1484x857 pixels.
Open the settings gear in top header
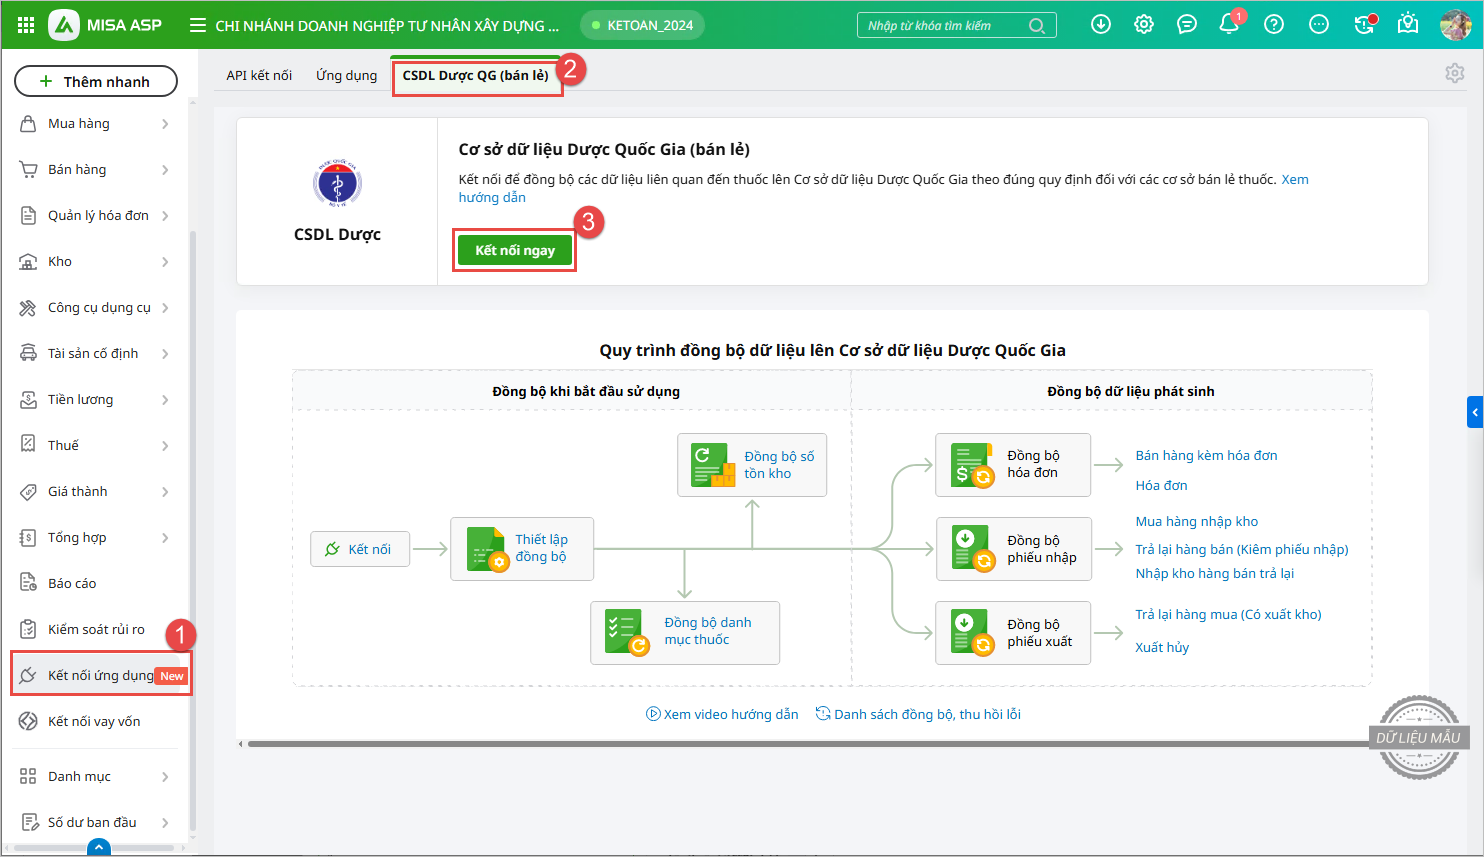tap(1144, 24)
